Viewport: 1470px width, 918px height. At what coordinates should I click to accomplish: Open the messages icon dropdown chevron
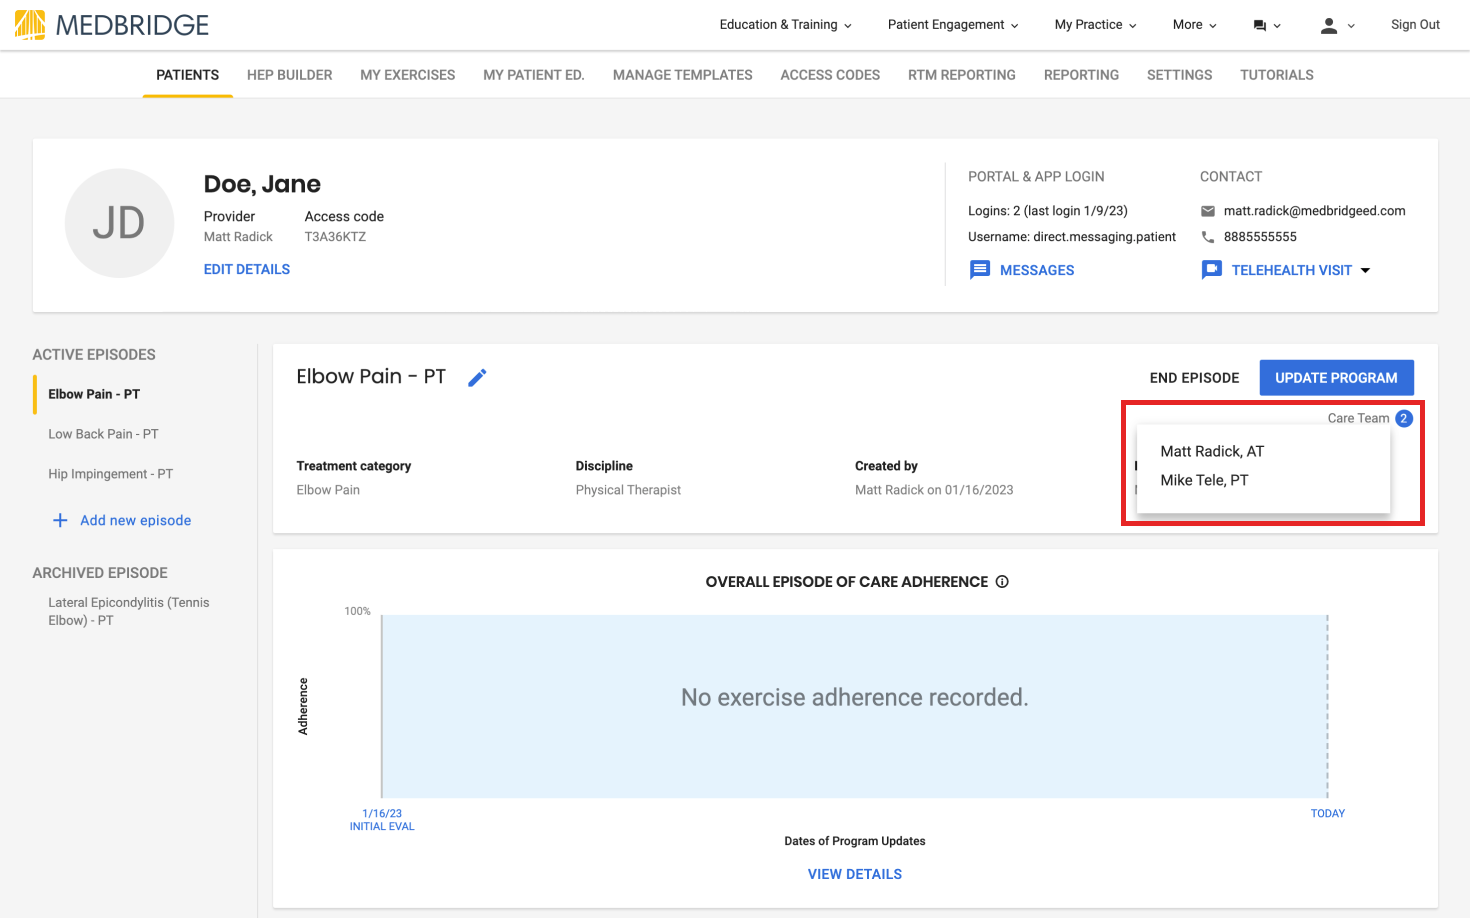[1277, 26]
